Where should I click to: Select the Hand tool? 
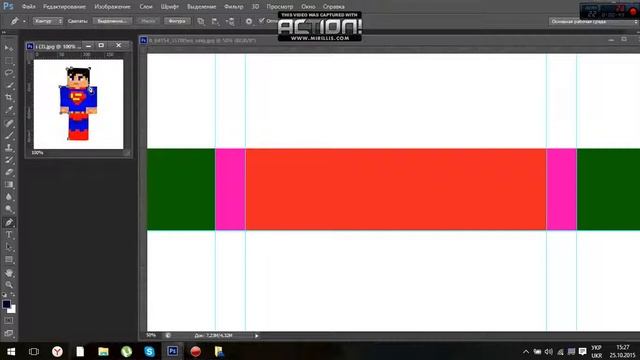point(9,273)
